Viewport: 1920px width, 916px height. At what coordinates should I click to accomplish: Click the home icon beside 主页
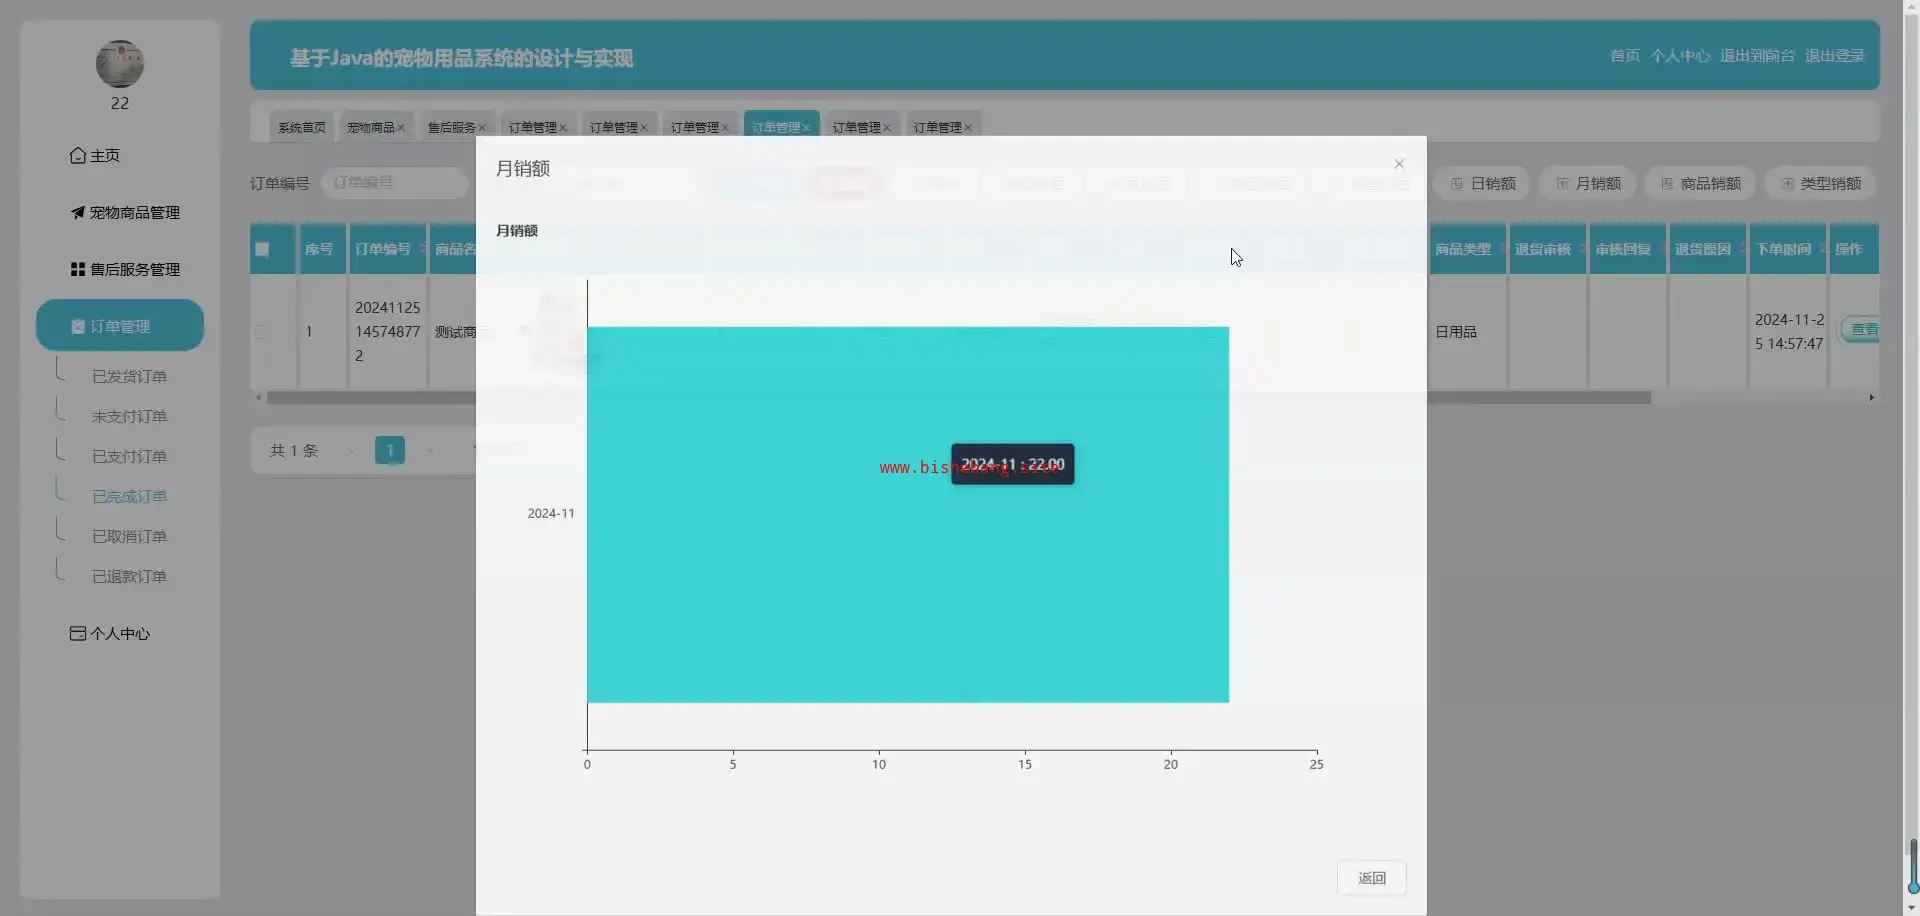78,155
